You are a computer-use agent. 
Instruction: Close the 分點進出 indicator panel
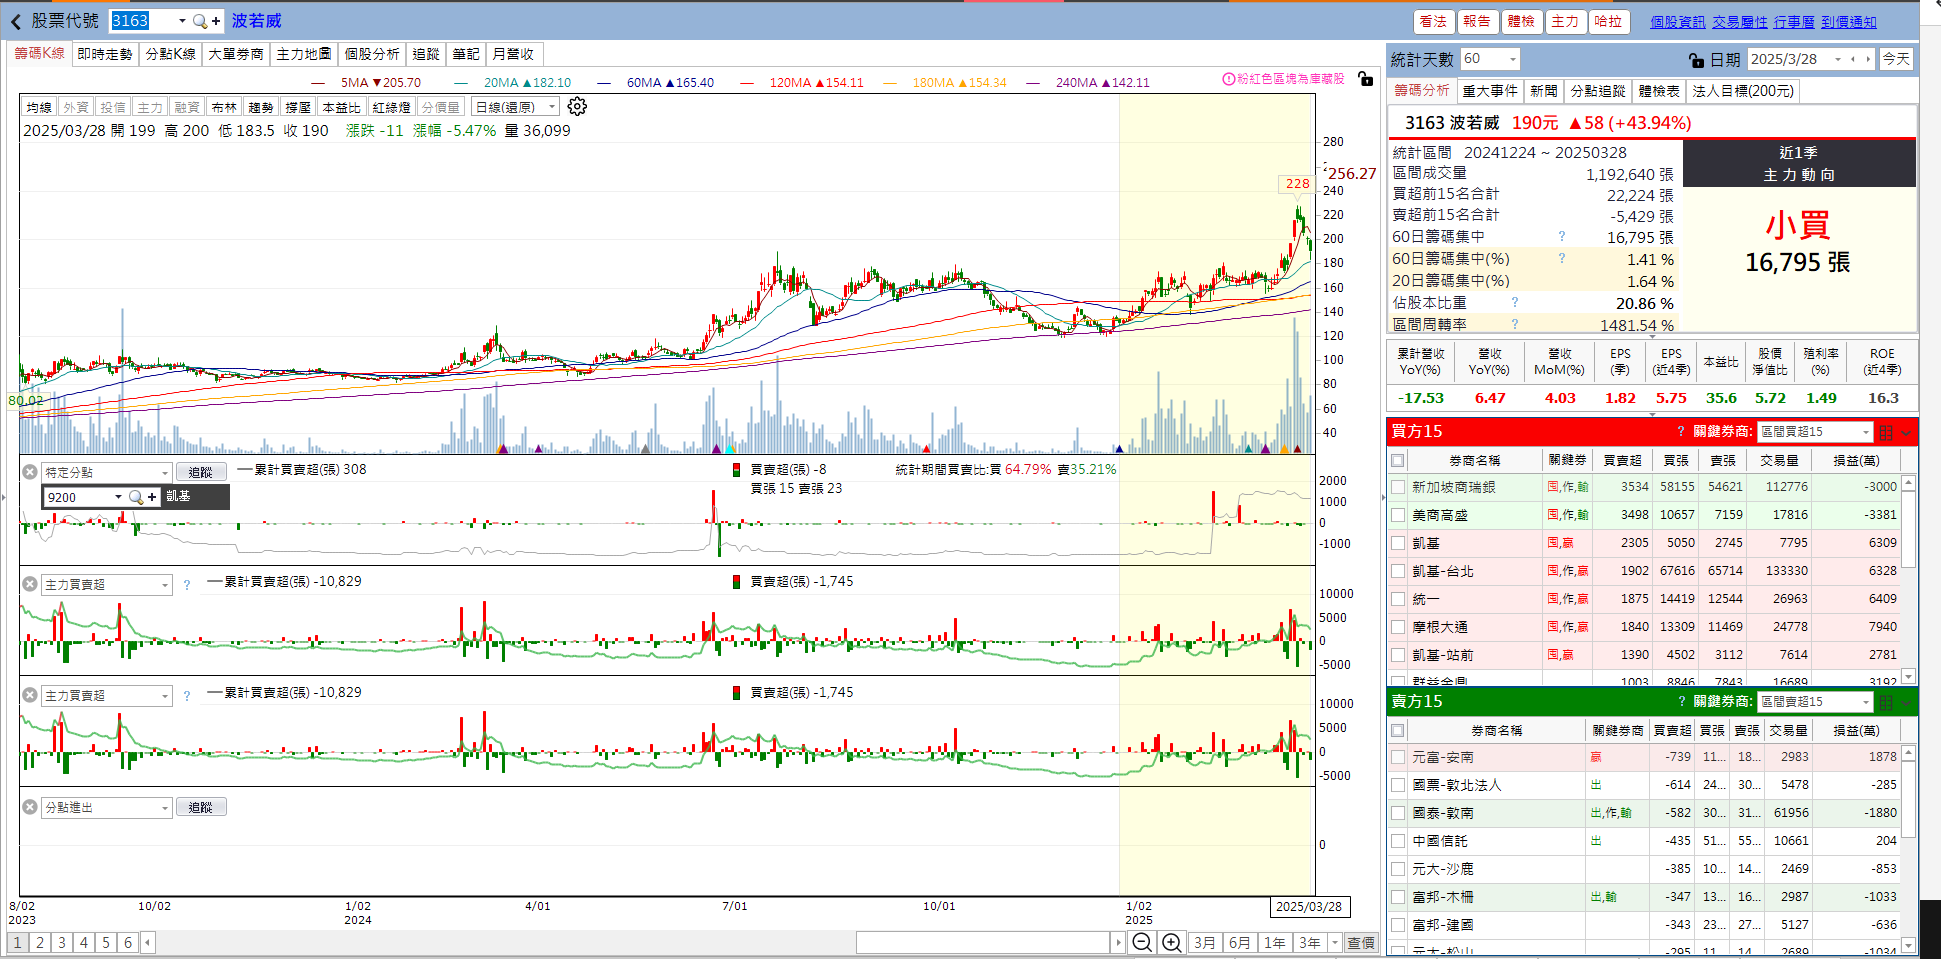(30, 807)
